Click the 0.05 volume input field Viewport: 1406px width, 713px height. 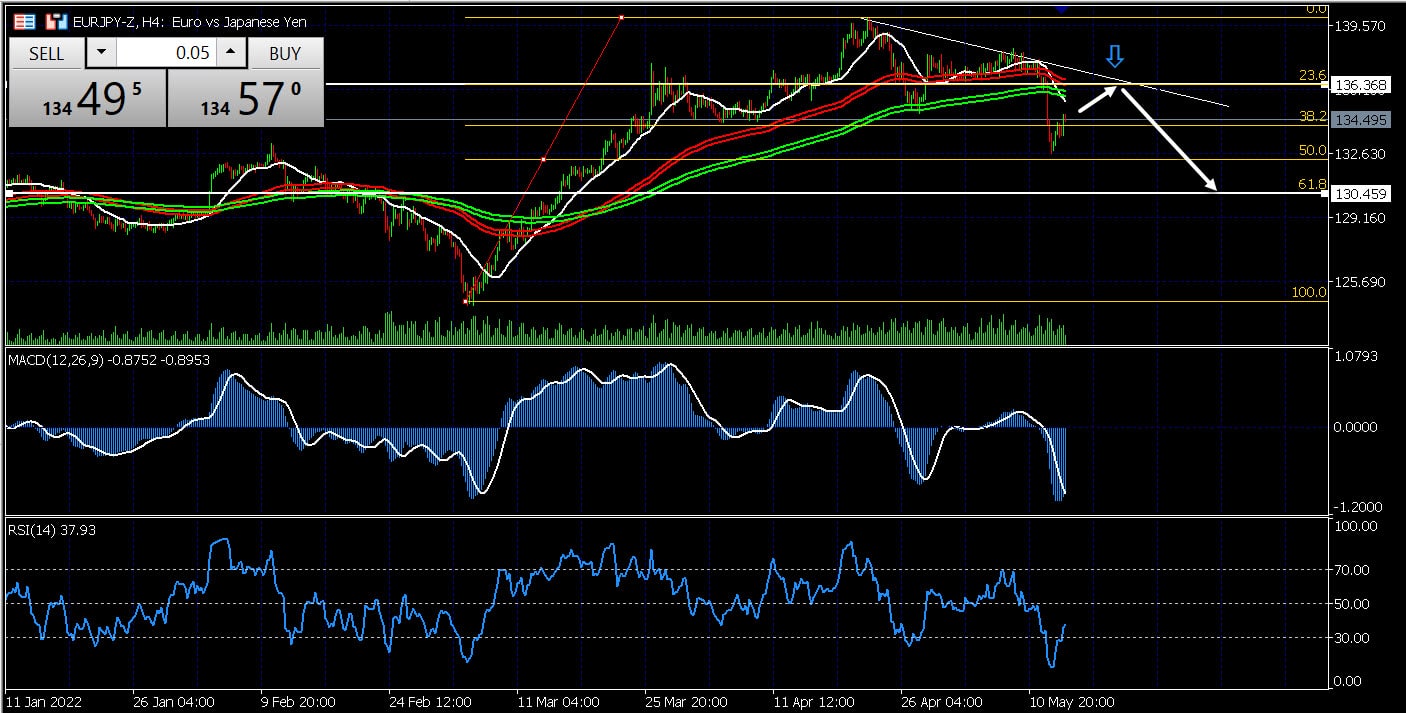(166, 53)
